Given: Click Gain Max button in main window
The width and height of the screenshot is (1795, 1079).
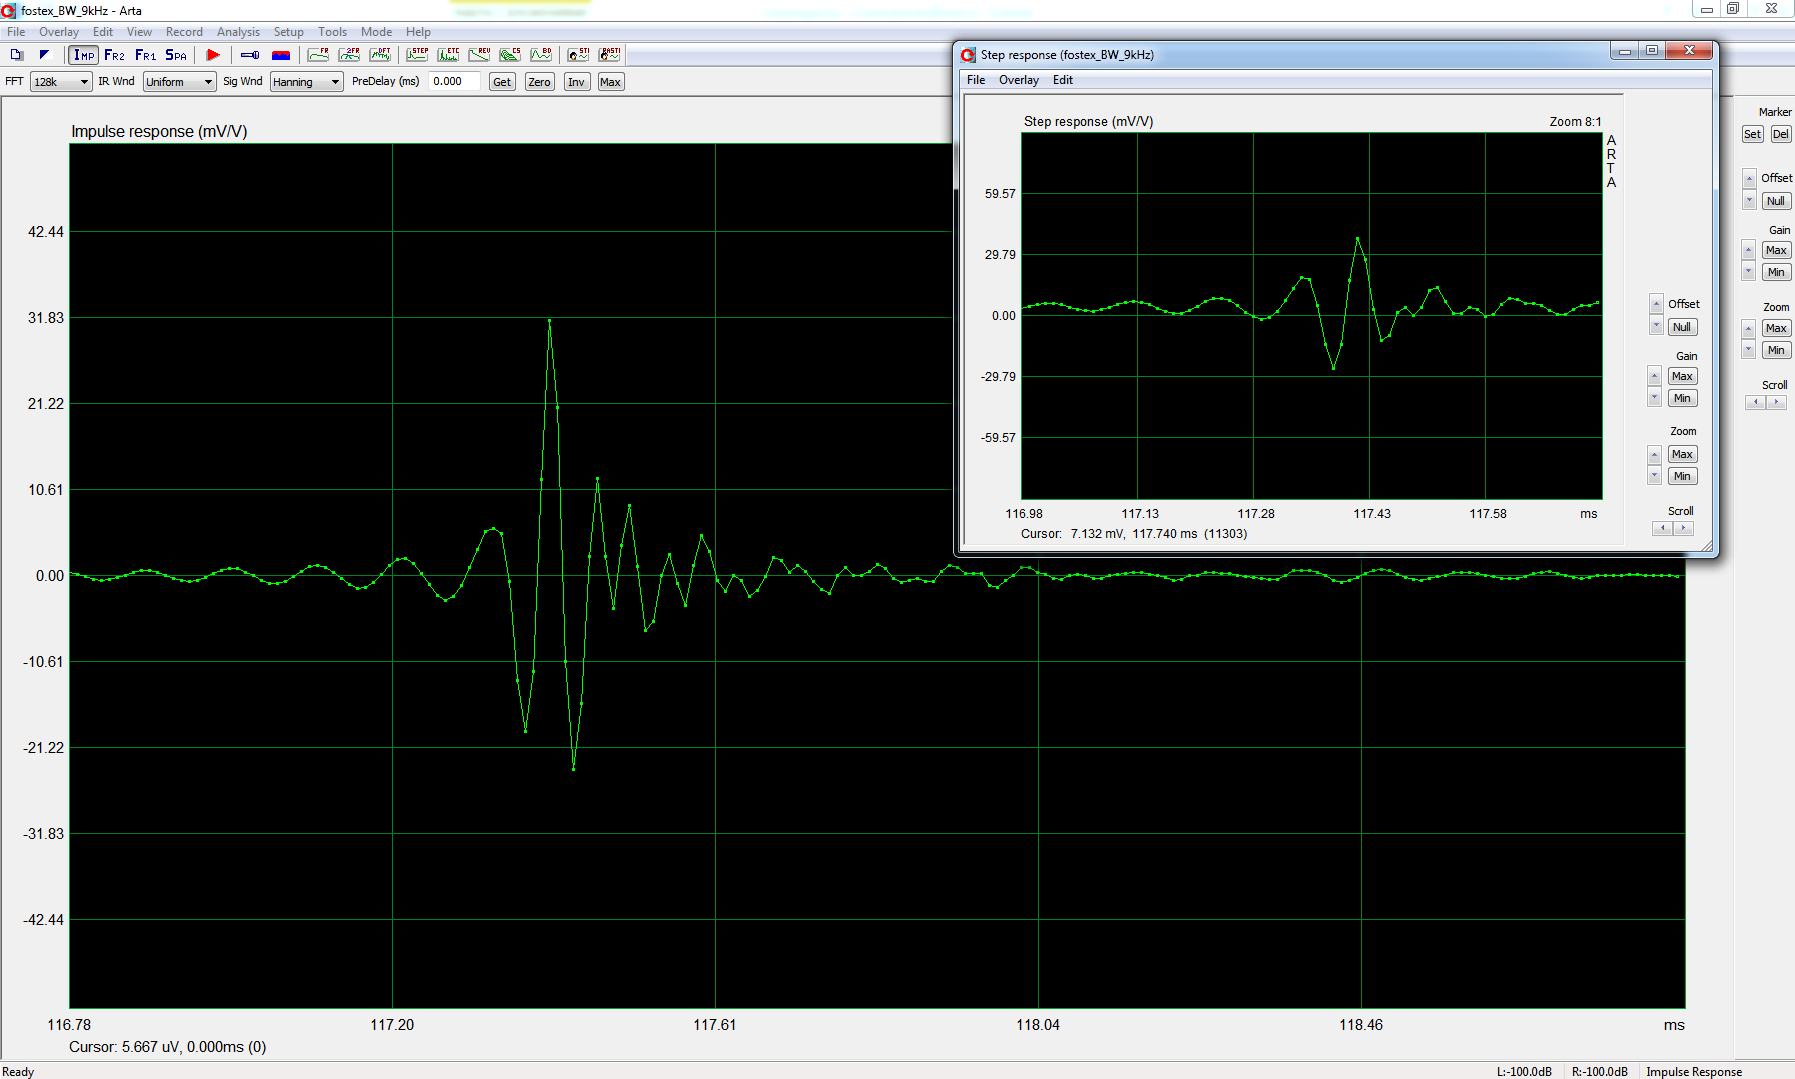Looking at the screenshot, I should pos(1776,250).
